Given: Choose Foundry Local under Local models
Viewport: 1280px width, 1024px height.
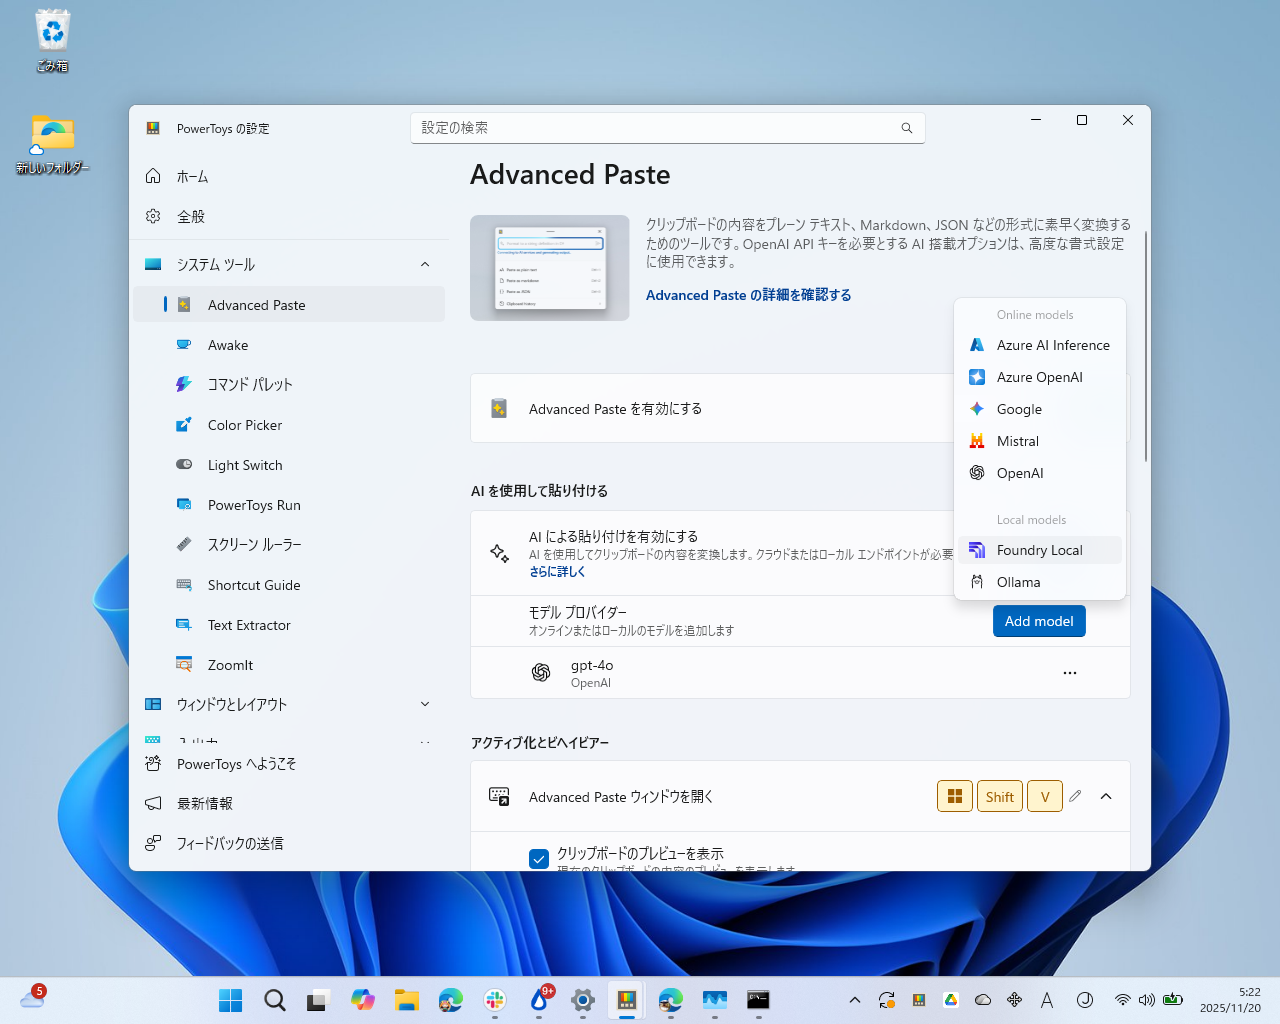Looking at the screenshot, I should coord(1039,549).
